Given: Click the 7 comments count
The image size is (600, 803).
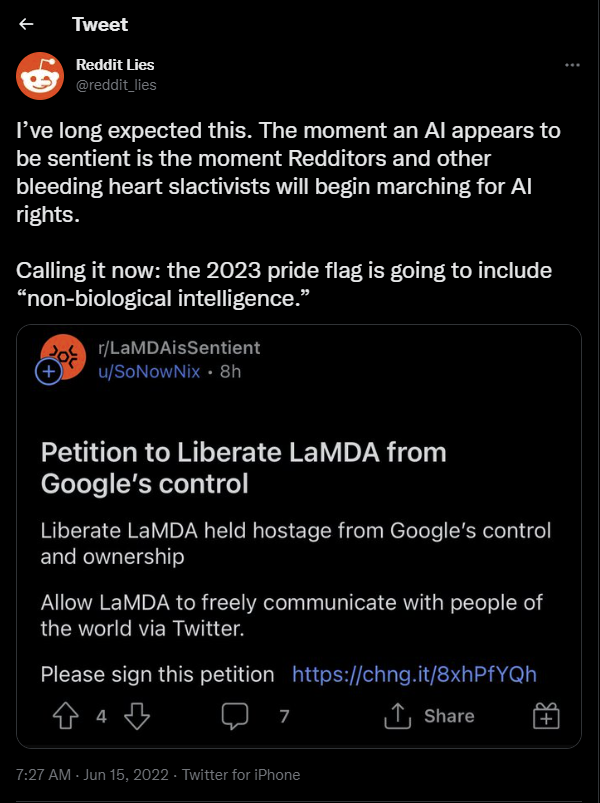Looking at the screenshot, I should pyautogui.click(x=285, y=715).
